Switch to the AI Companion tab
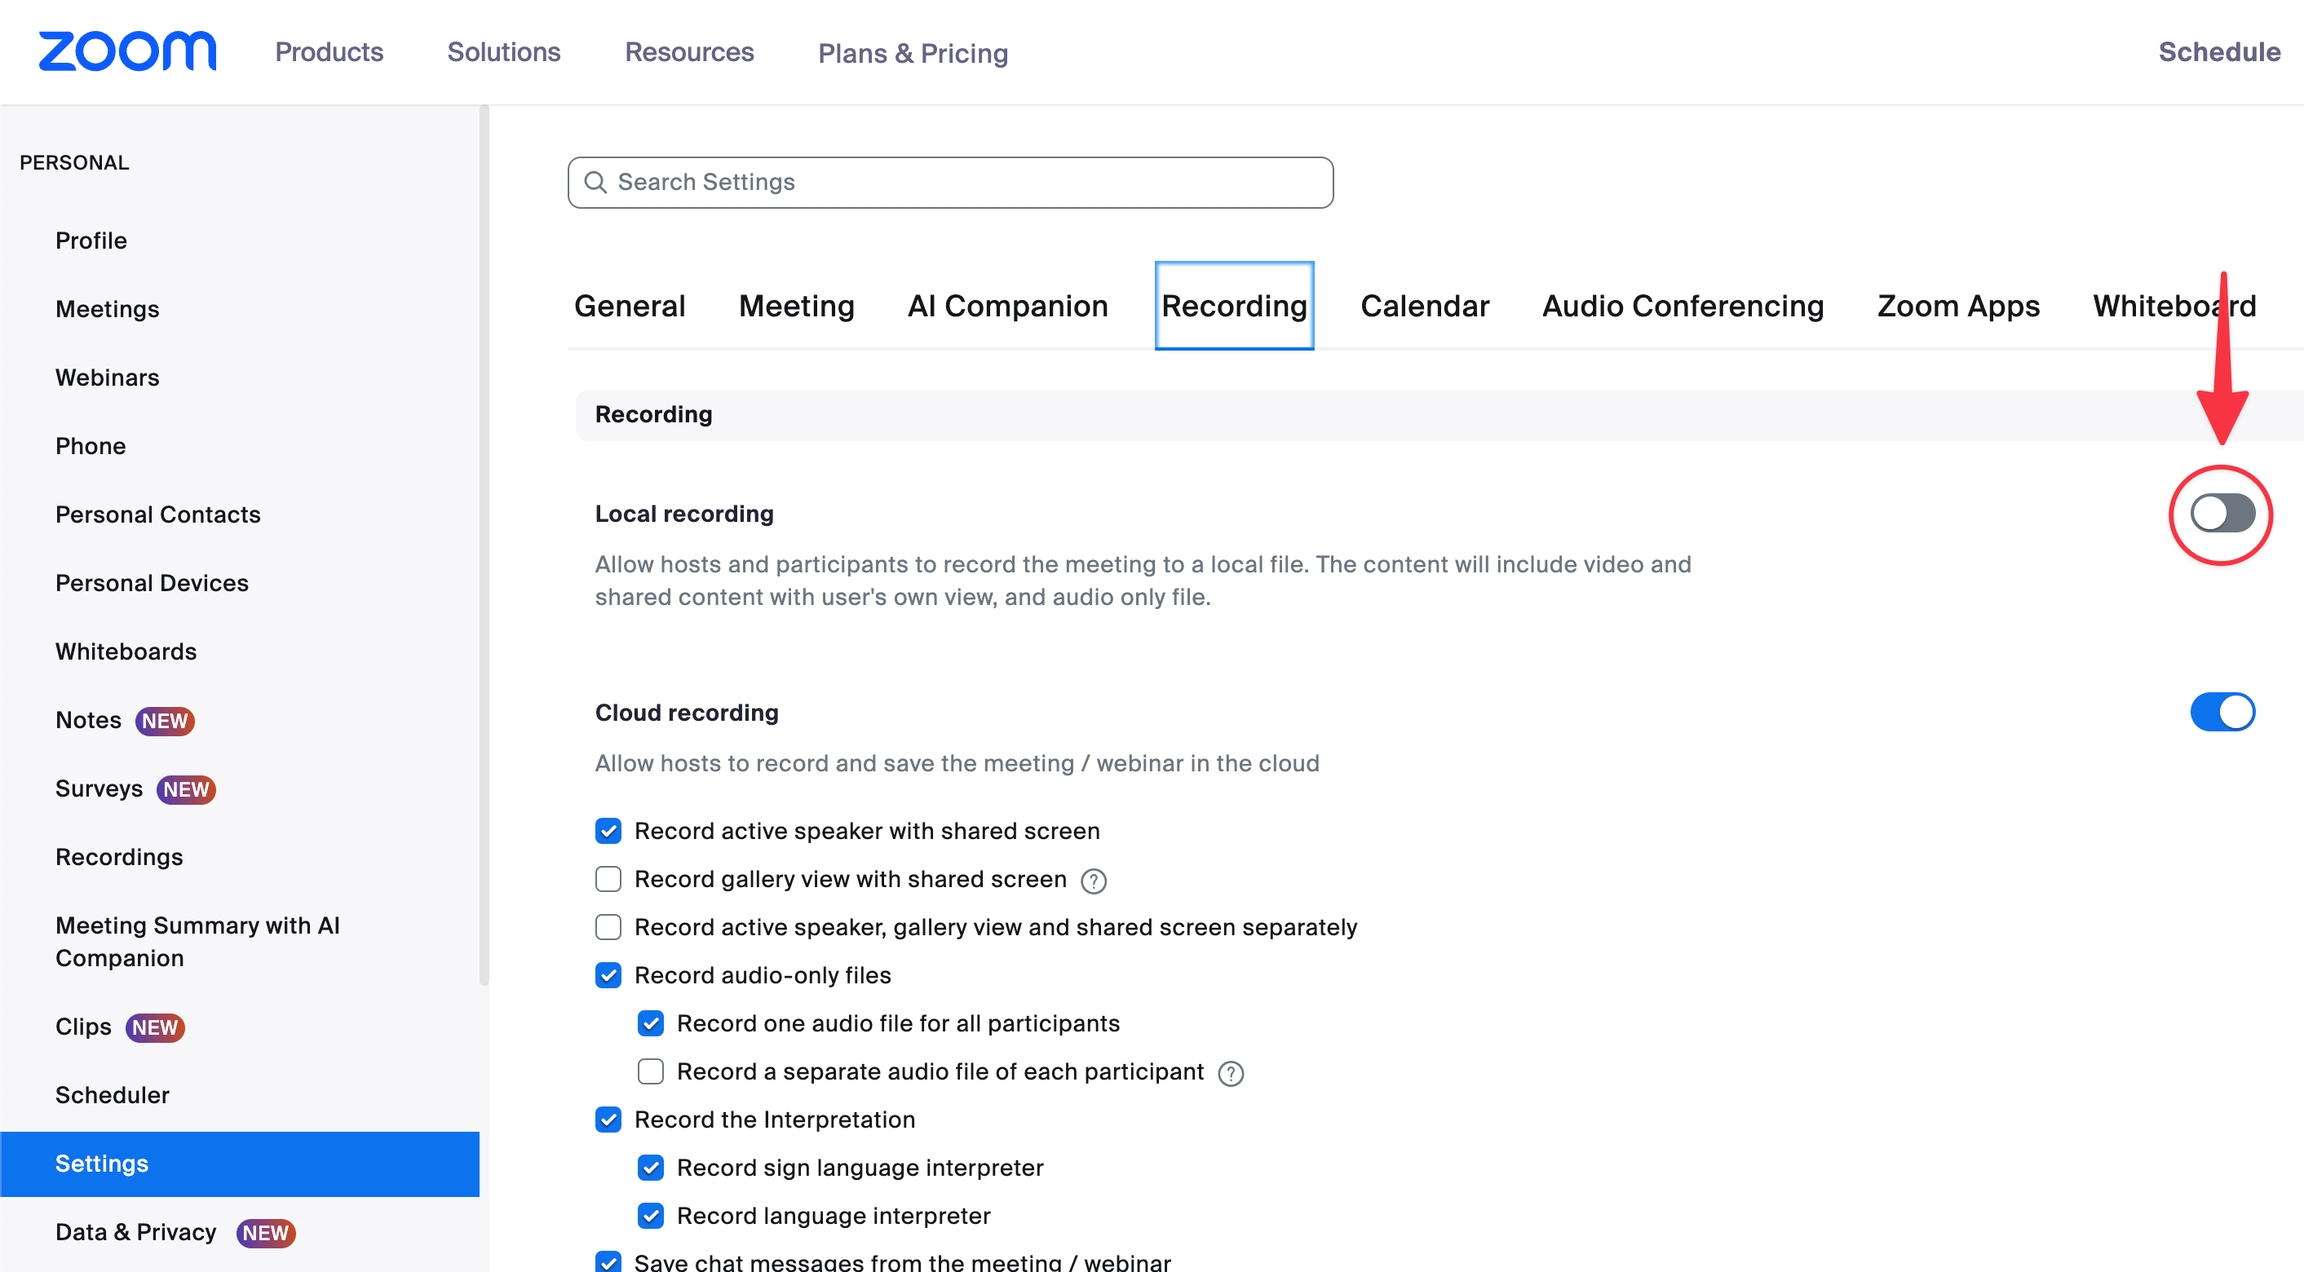This screenshot has height=1272, width=2304. click(x=1007, y=306)
